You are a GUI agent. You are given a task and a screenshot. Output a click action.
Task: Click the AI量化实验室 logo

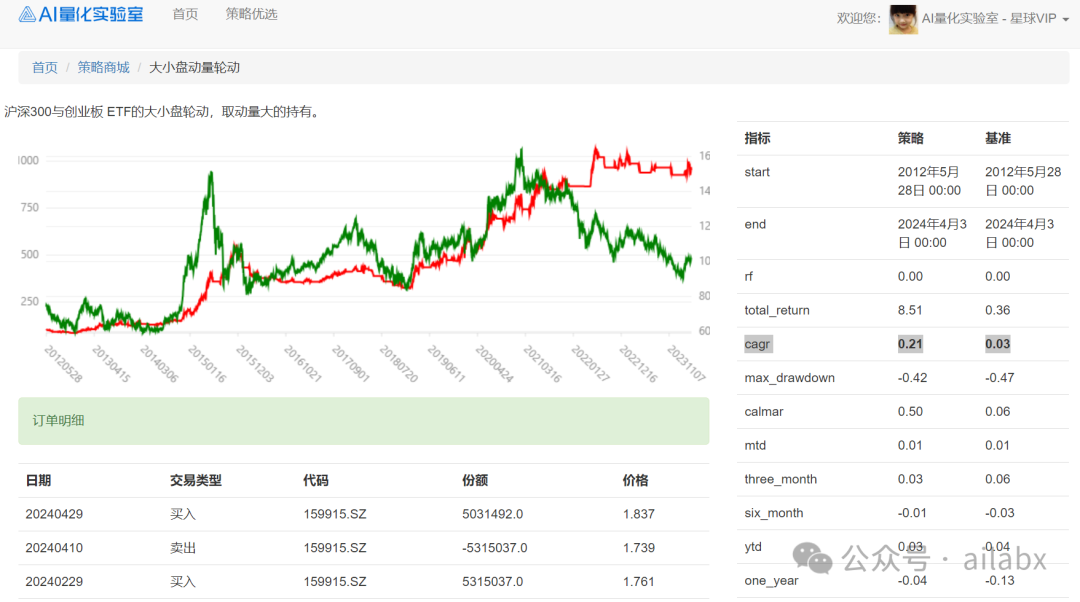pyautogui.click(x=81, y=14)
